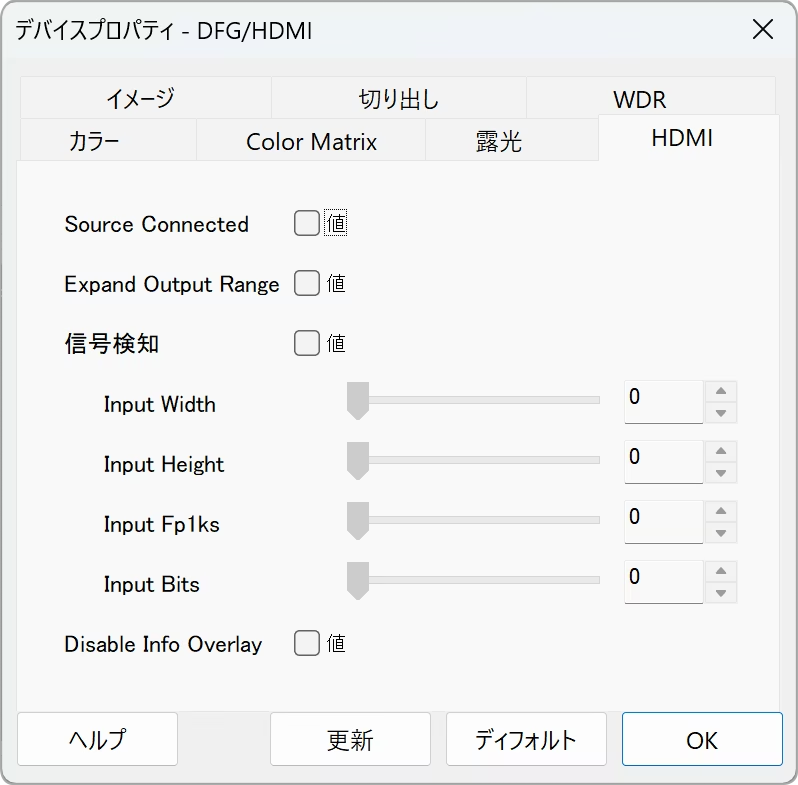
Task: Select the 露光 tab
Action: 498,142
